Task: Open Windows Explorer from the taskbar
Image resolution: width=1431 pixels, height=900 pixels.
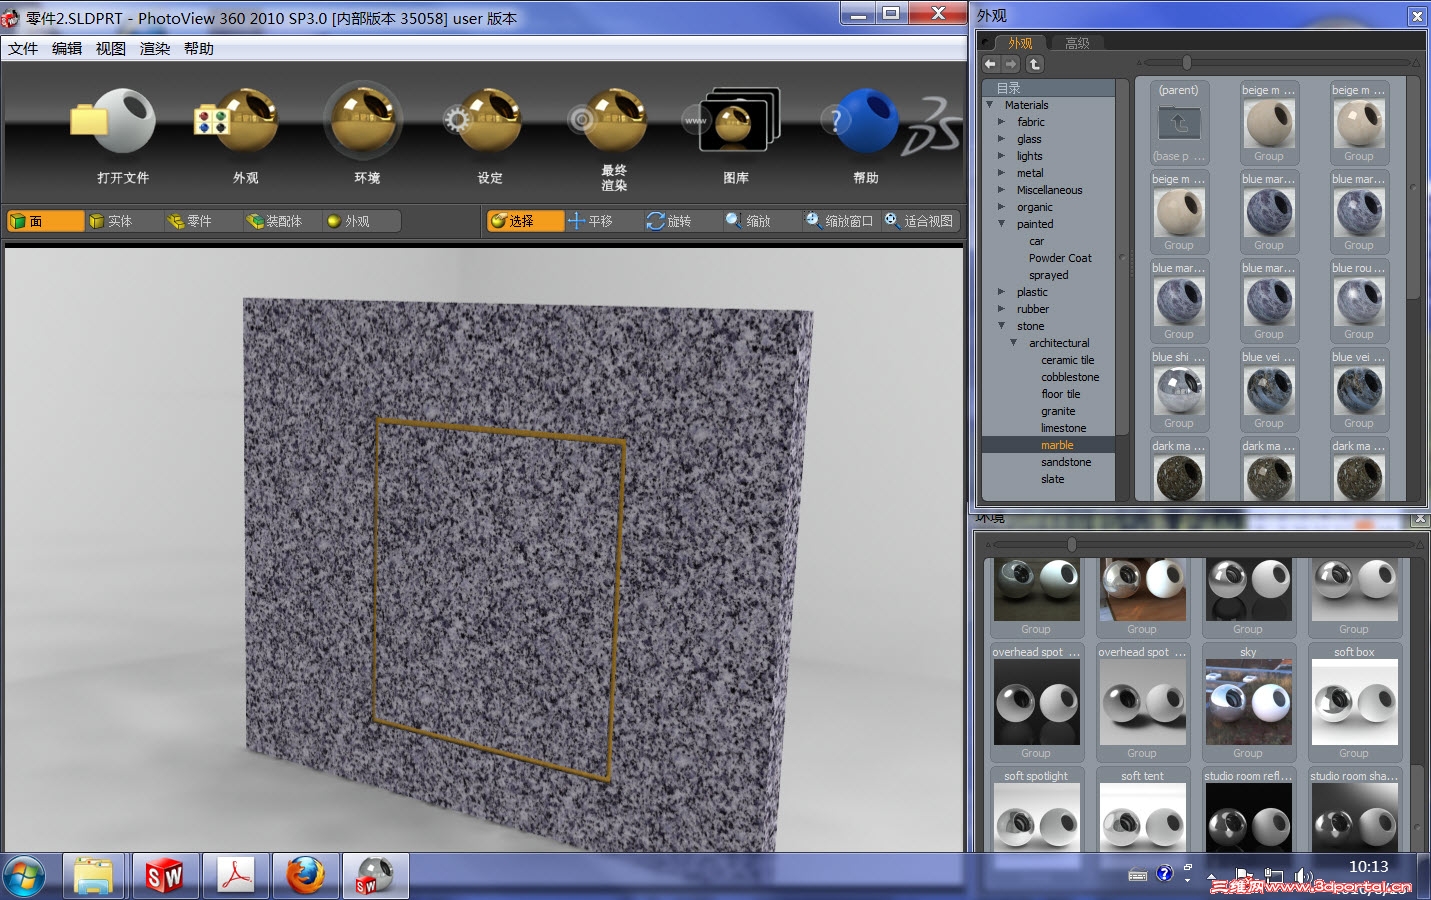Action: click(94, 877)
